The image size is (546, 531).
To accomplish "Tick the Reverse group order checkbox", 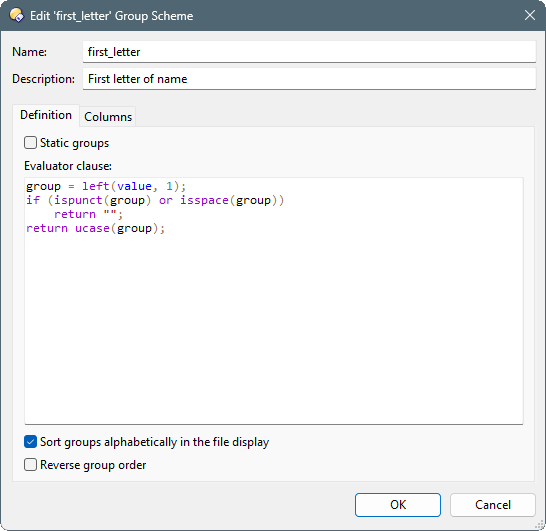I will click(x=30, y=465).
